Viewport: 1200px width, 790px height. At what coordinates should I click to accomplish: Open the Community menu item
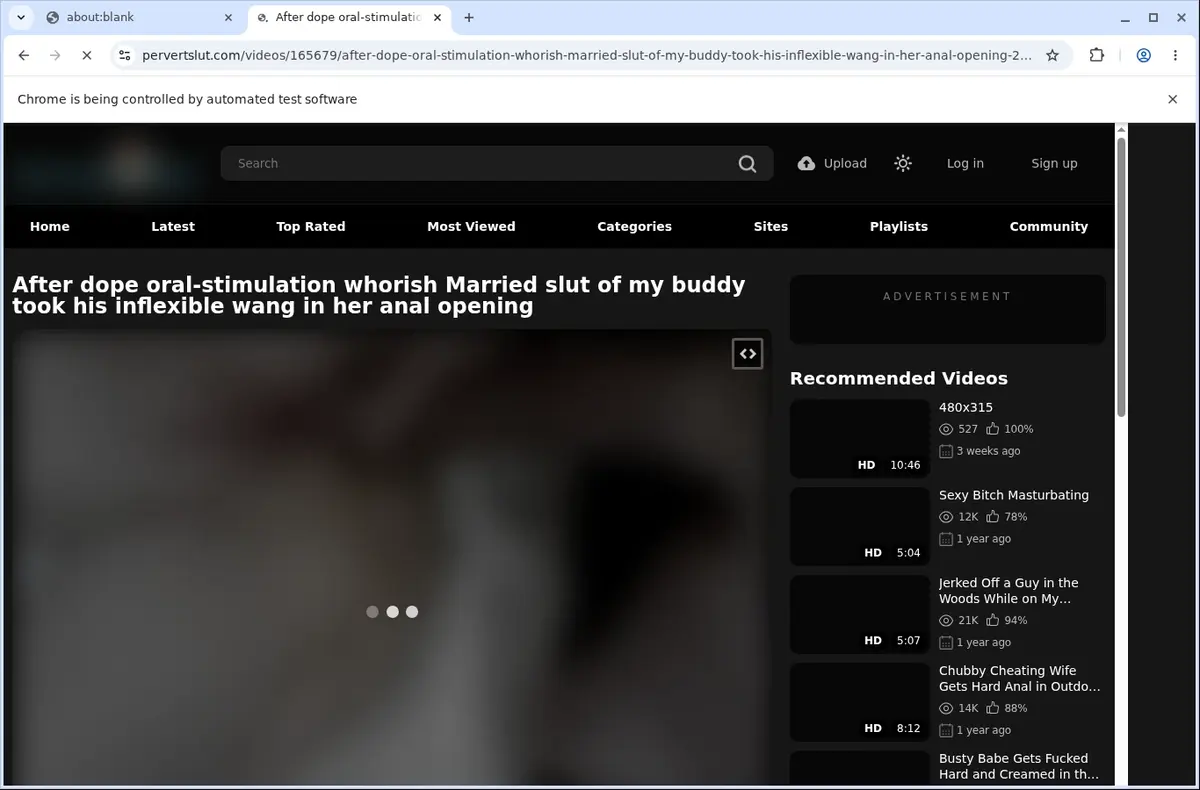coord(1049,227)
